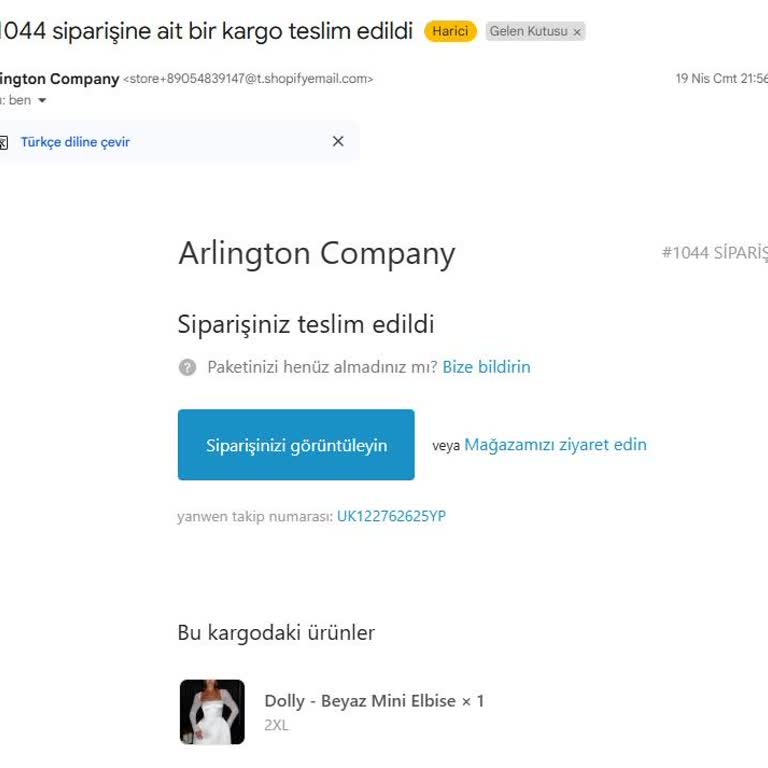Click the translate icon beside Türkçe diline çevir
The width and height of the screenshot is (768, 768).
pos(3,142)
